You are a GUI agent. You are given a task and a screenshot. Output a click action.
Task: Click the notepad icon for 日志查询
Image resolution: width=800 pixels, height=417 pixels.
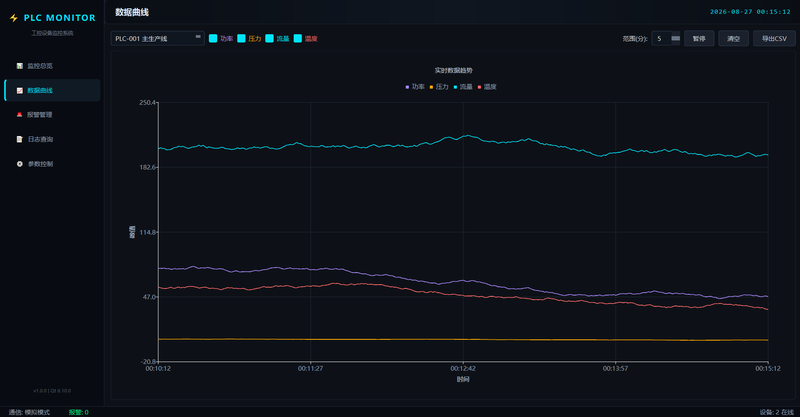(x=19, y=139)
